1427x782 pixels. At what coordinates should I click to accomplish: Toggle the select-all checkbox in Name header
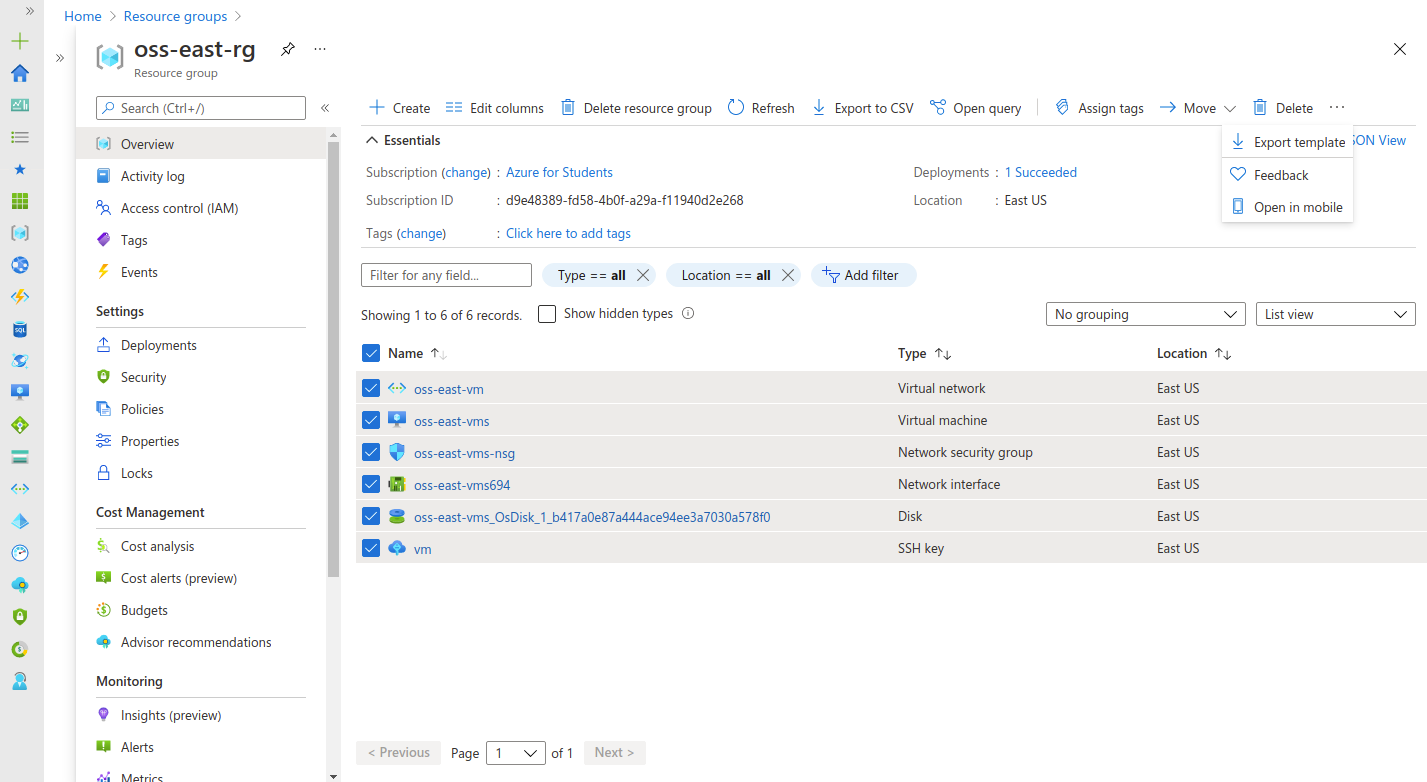coord(371,353)
